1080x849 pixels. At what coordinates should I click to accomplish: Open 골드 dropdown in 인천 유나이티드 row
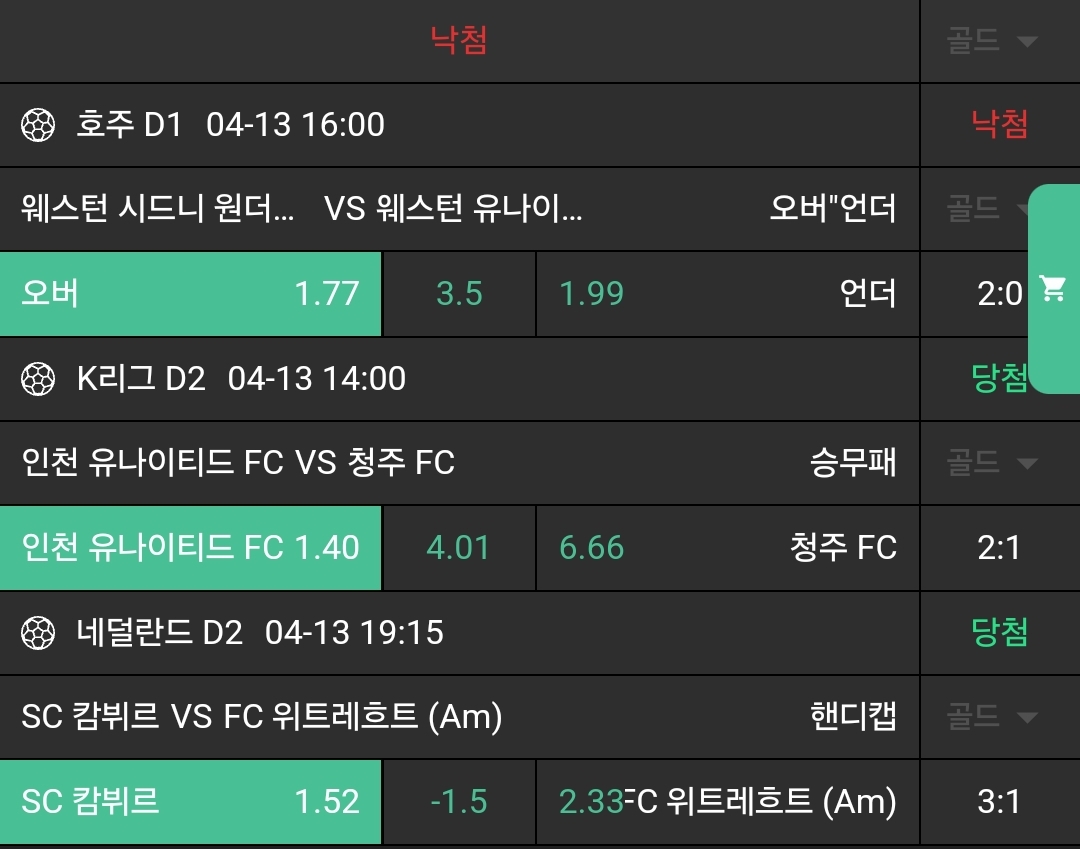pyautogui.click(x=991, y=463)
